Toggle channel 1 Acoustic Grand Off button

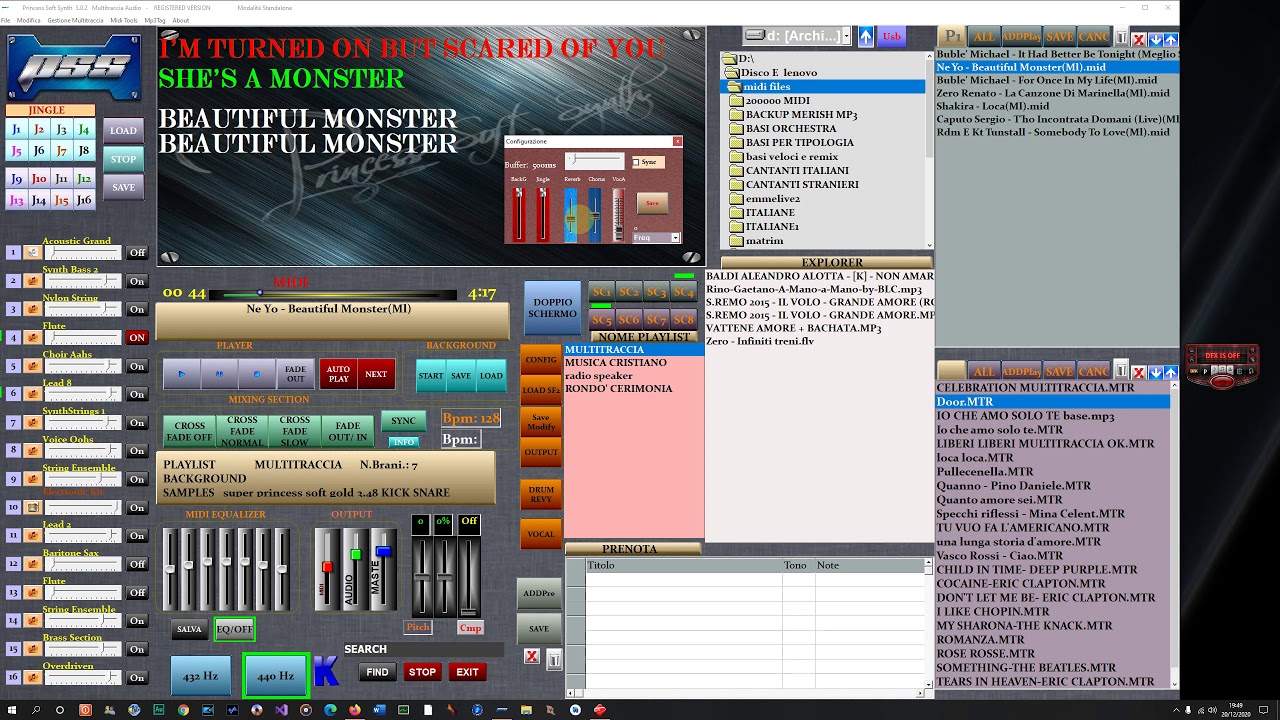137,253
